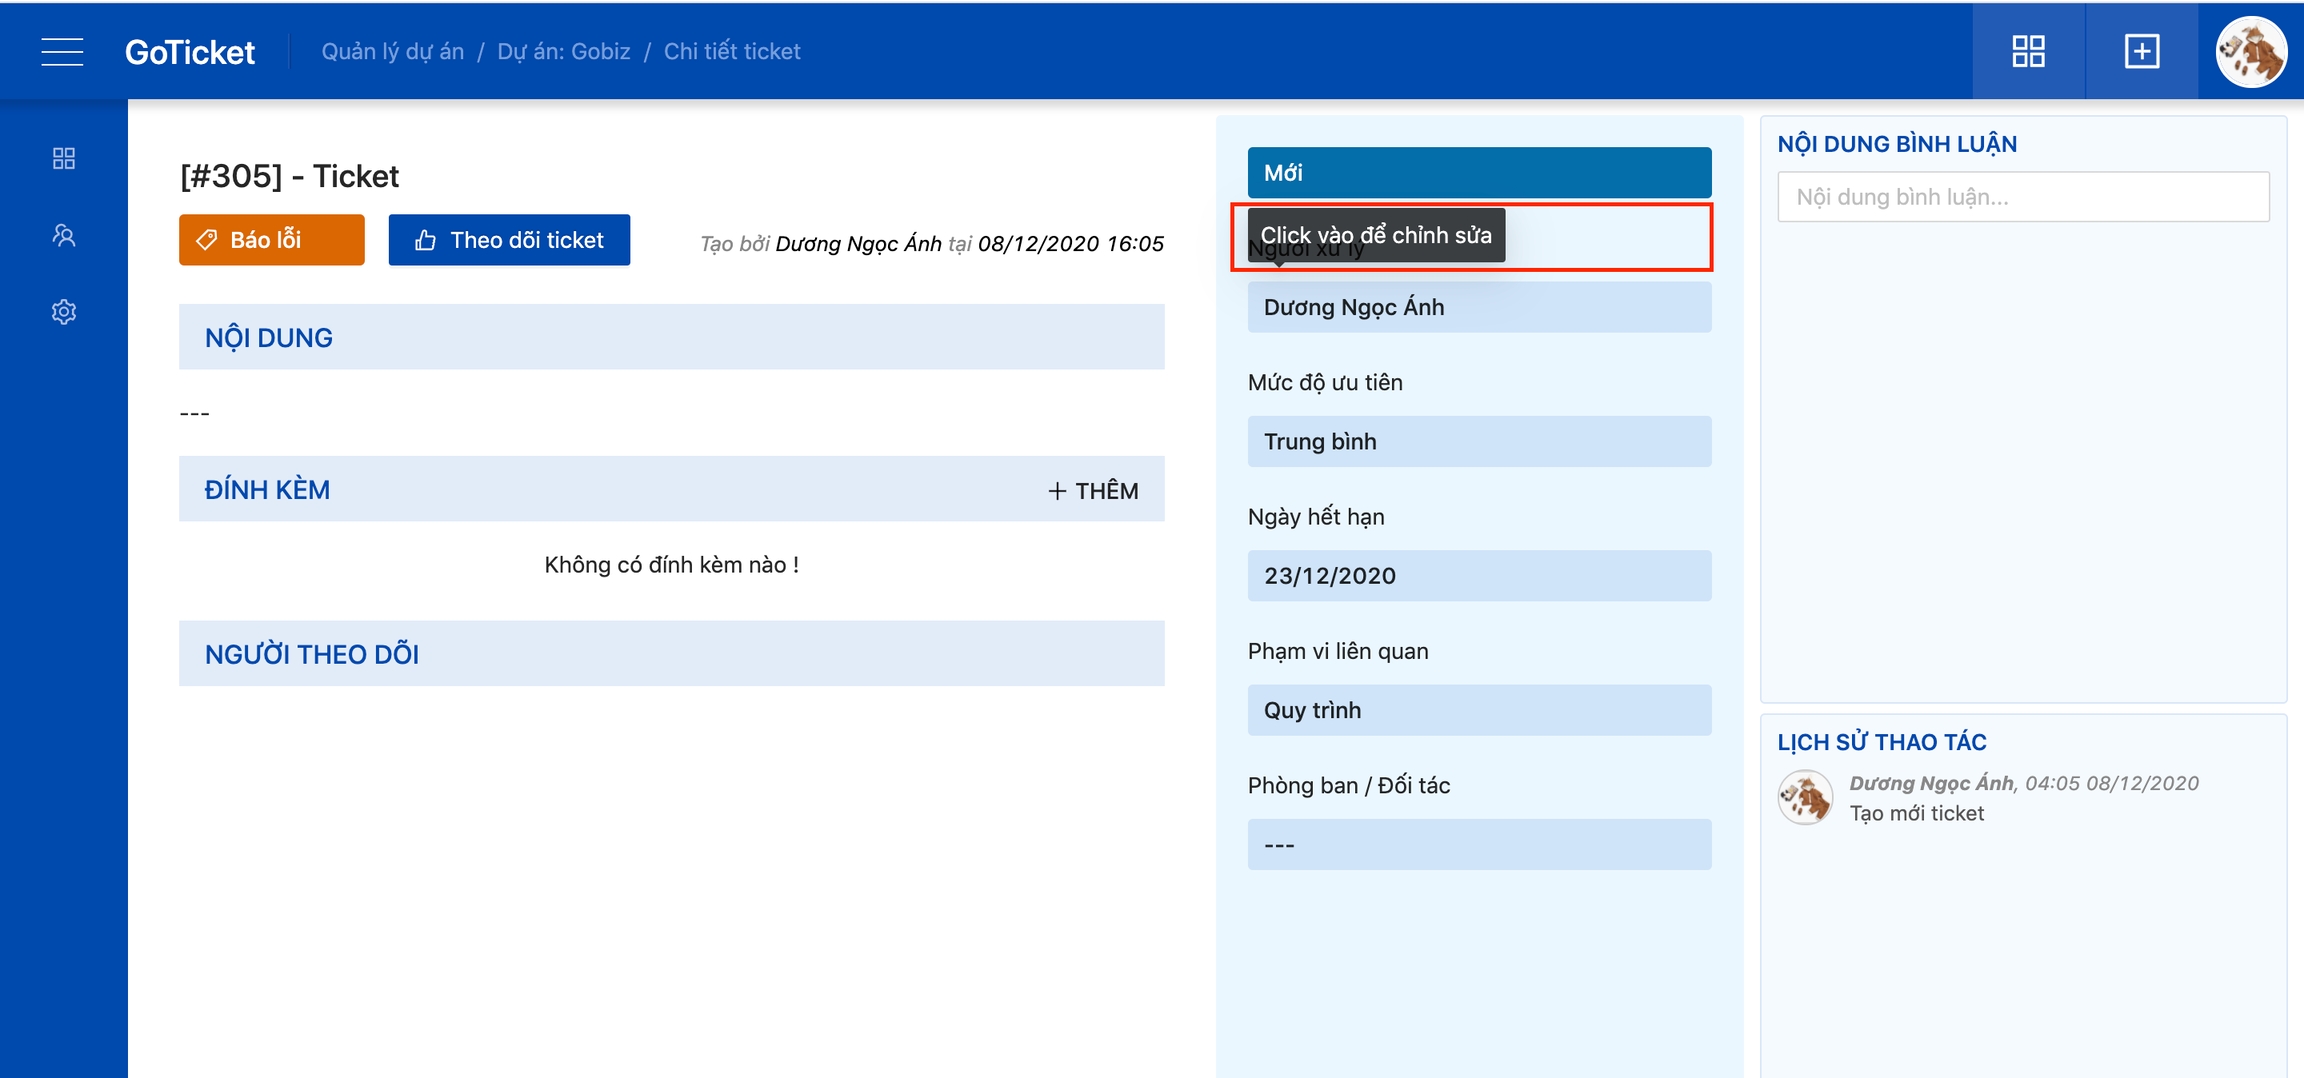Open the dashboard icon in left sidebar
Viewport: 2304px width, 1078px height.
click(64, 158)
